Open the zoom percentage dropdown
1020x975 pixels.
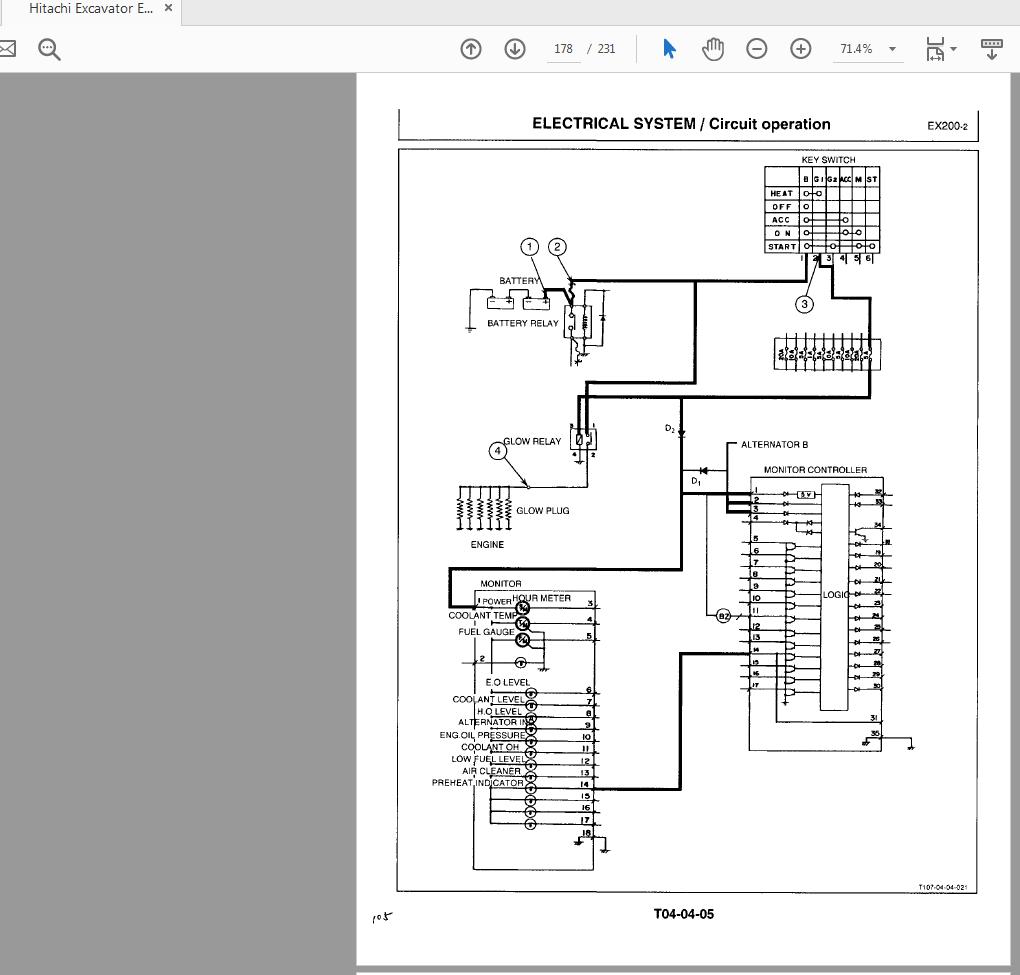[x=892, y=48]
